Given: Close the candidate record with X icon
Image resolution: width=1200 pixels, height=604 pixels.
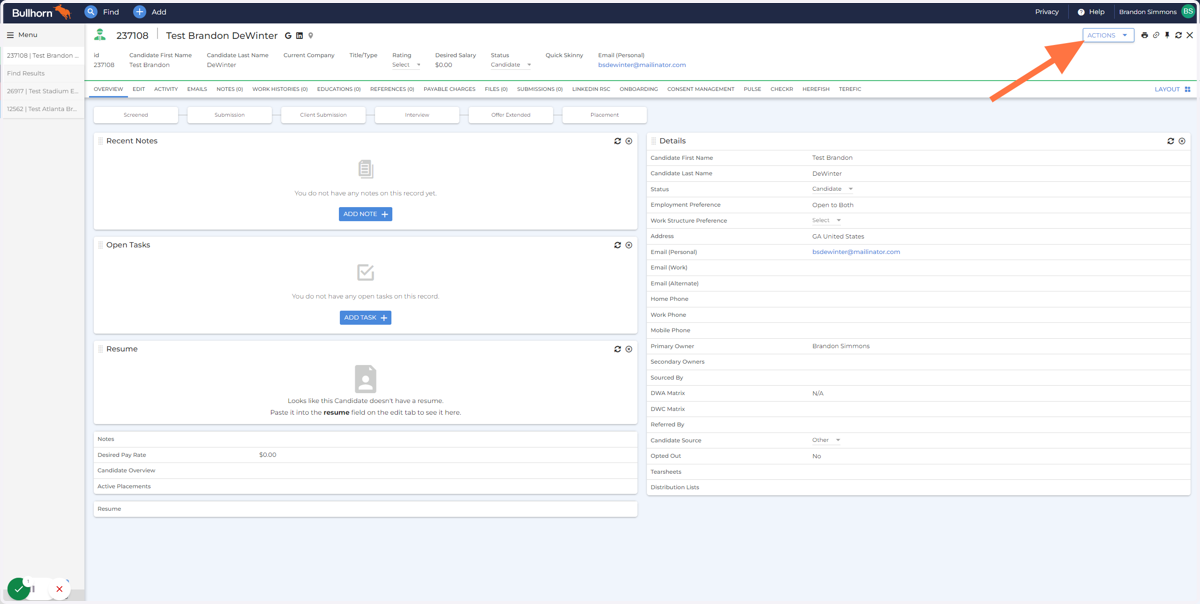Looking at the screenshot, I should coord(1190,35).
